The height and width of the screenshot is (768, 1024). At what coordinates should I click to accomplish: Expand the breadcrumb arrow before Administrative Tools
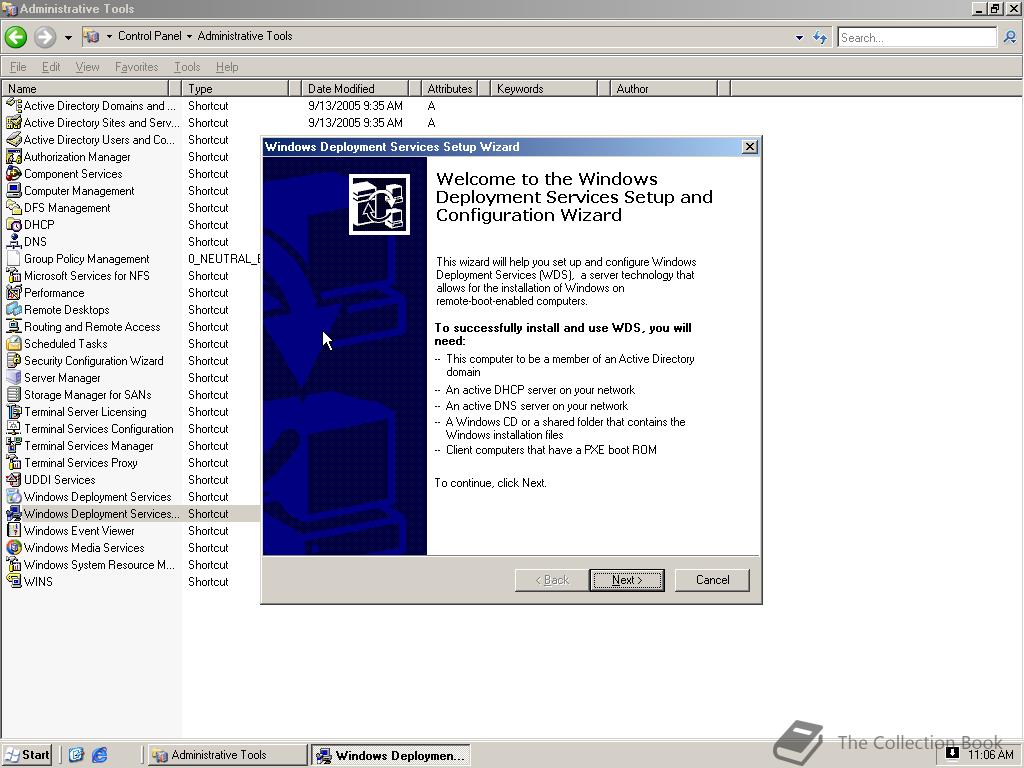[x=189, y=36]
